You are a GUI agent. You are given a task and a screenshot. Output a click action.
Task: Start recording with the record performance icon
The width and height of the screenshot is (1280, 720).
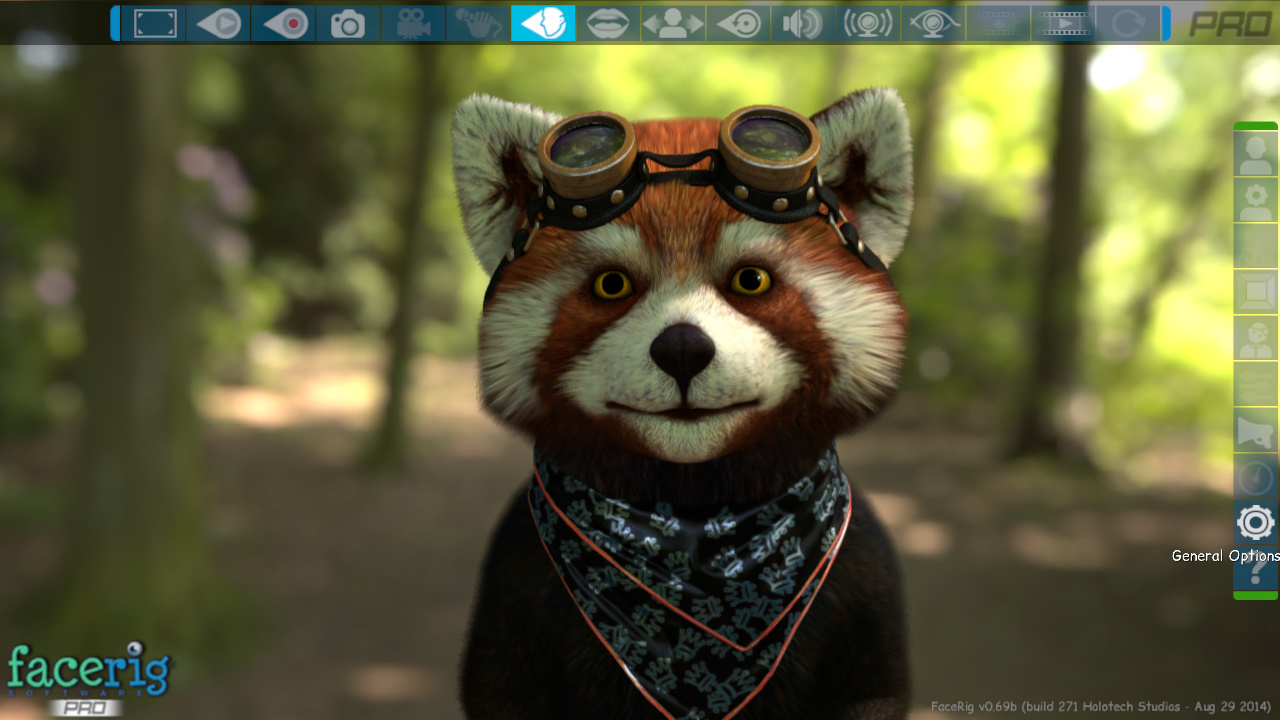coord(284,23)
